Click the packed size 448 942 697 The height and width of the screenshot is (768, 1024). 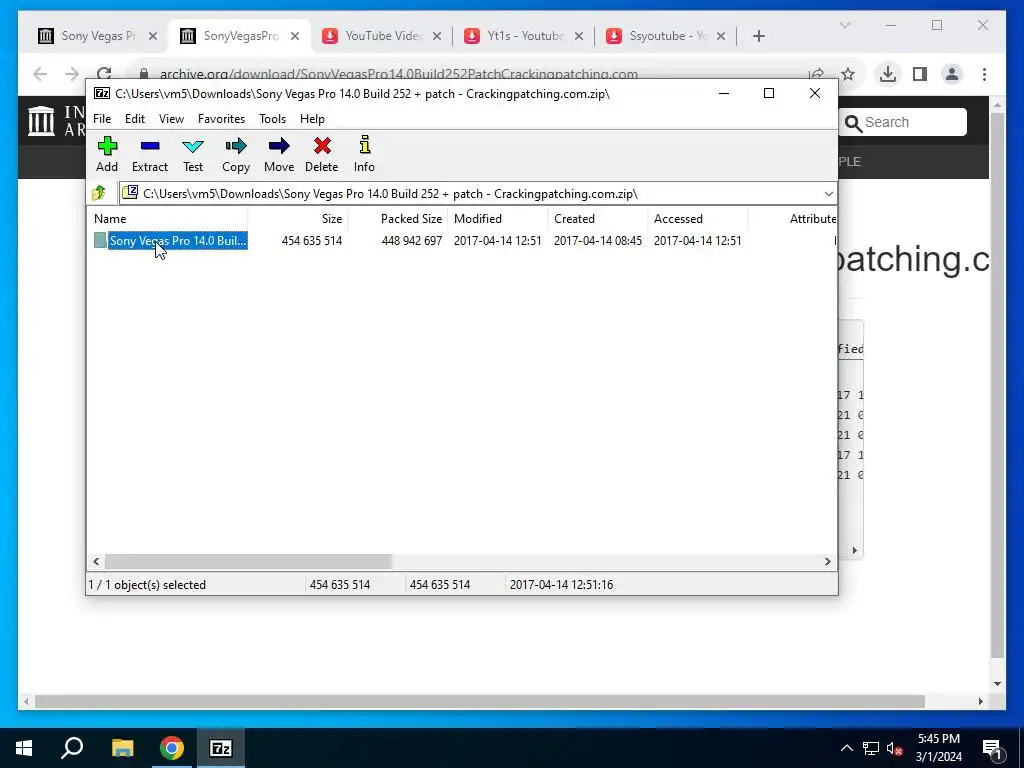click(x=411, y=240)
